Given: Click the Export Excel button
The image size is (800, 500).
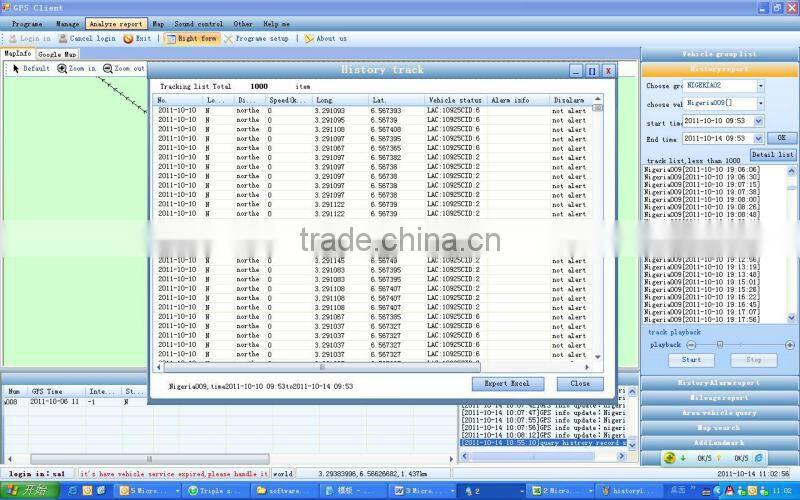Looking at the screenshot, I should [508, 384].
